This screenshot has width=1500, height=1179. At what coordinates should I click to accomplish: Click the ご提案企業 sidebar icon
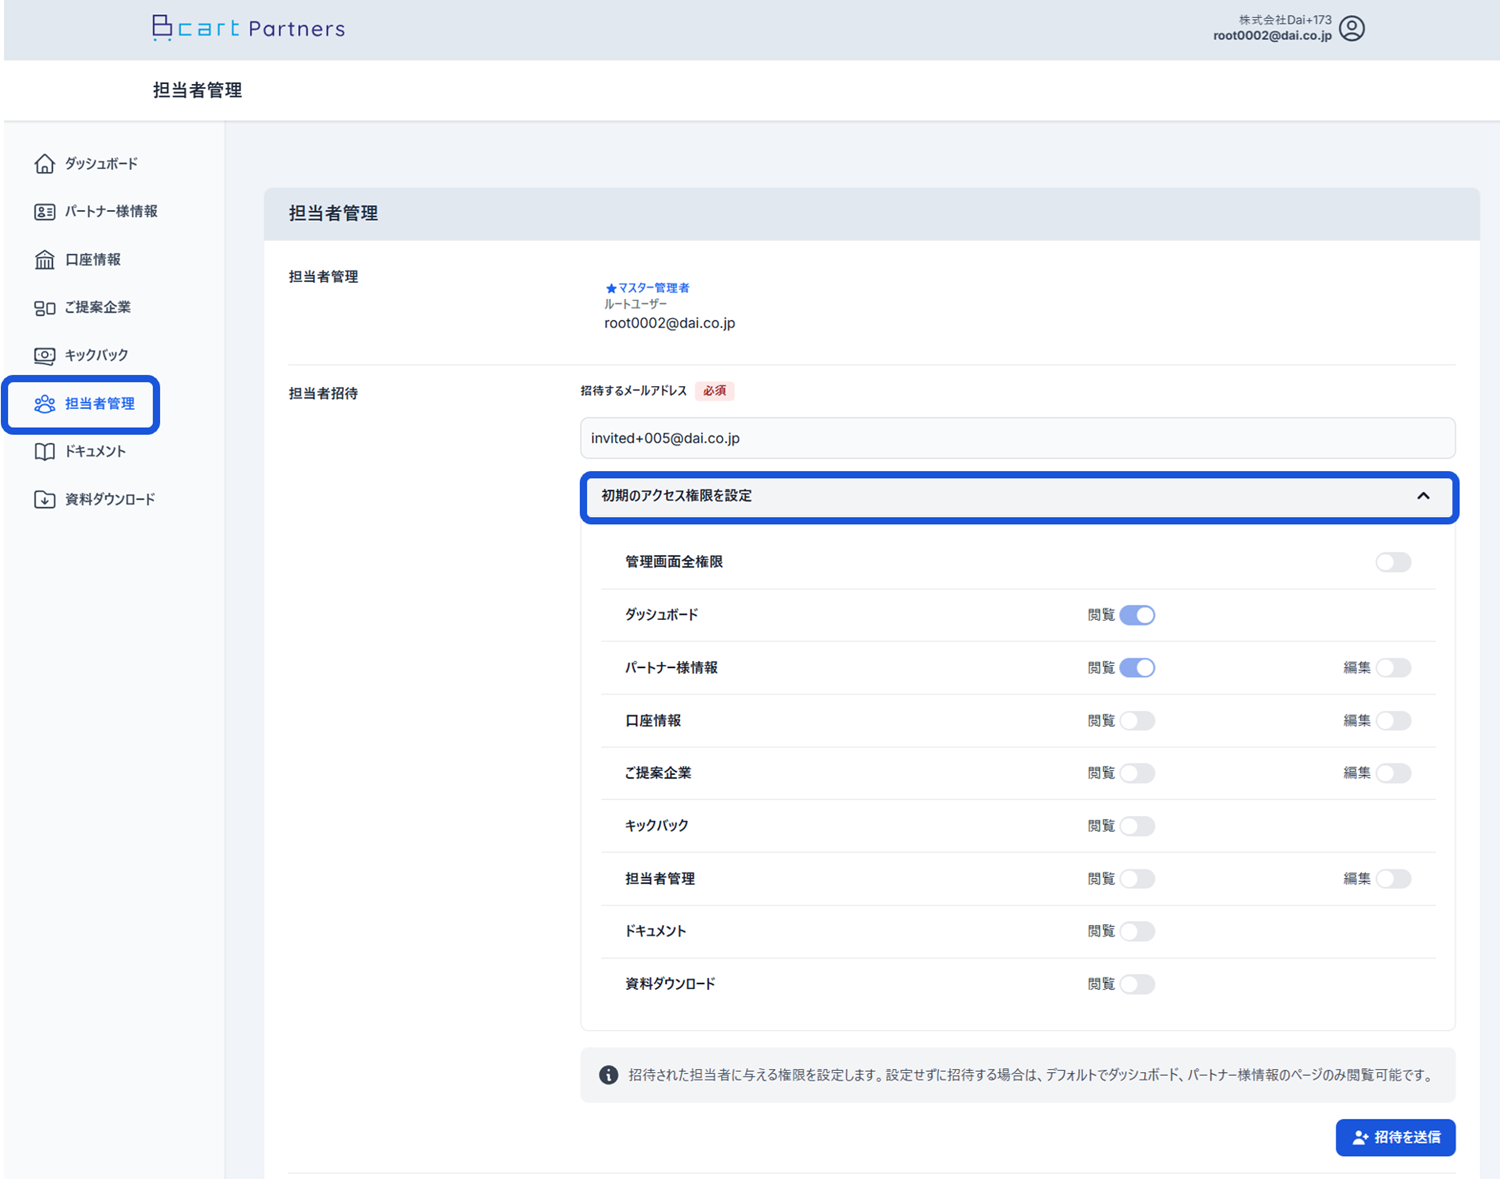44,307
